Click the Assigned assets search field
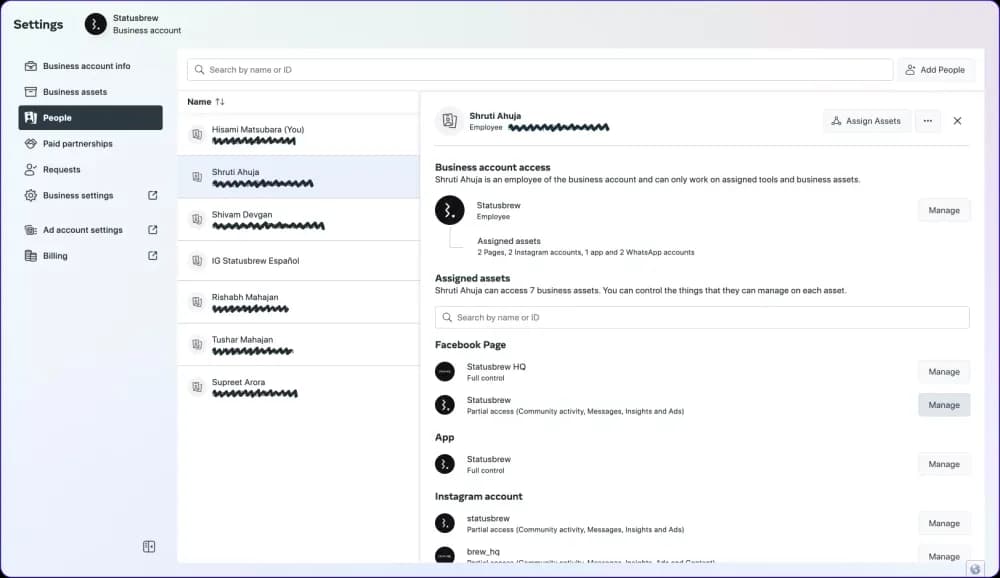This screenshot has height=578, width=1000. click(702, 318)
